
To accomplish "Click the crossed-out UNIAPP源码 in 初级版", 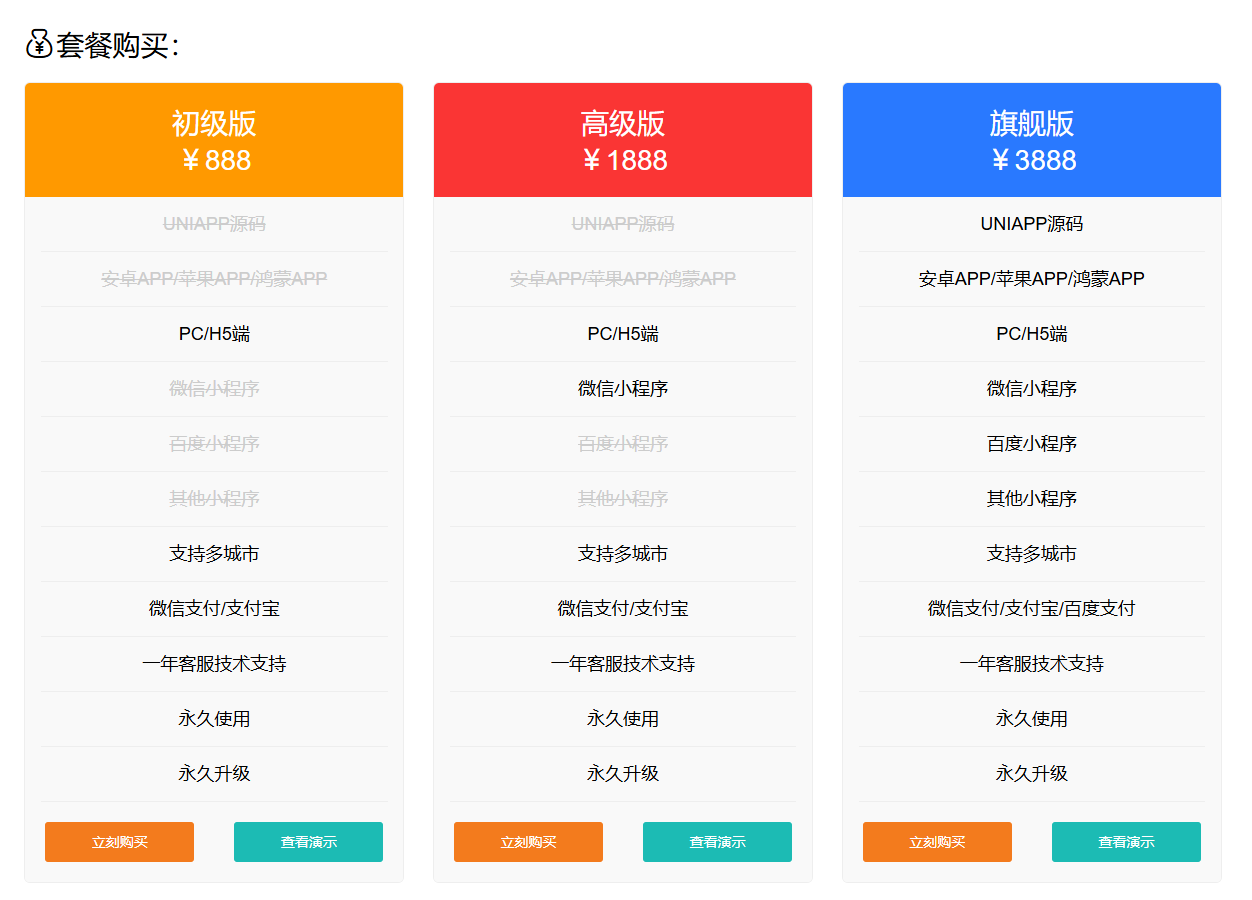I will click(214, 224).
